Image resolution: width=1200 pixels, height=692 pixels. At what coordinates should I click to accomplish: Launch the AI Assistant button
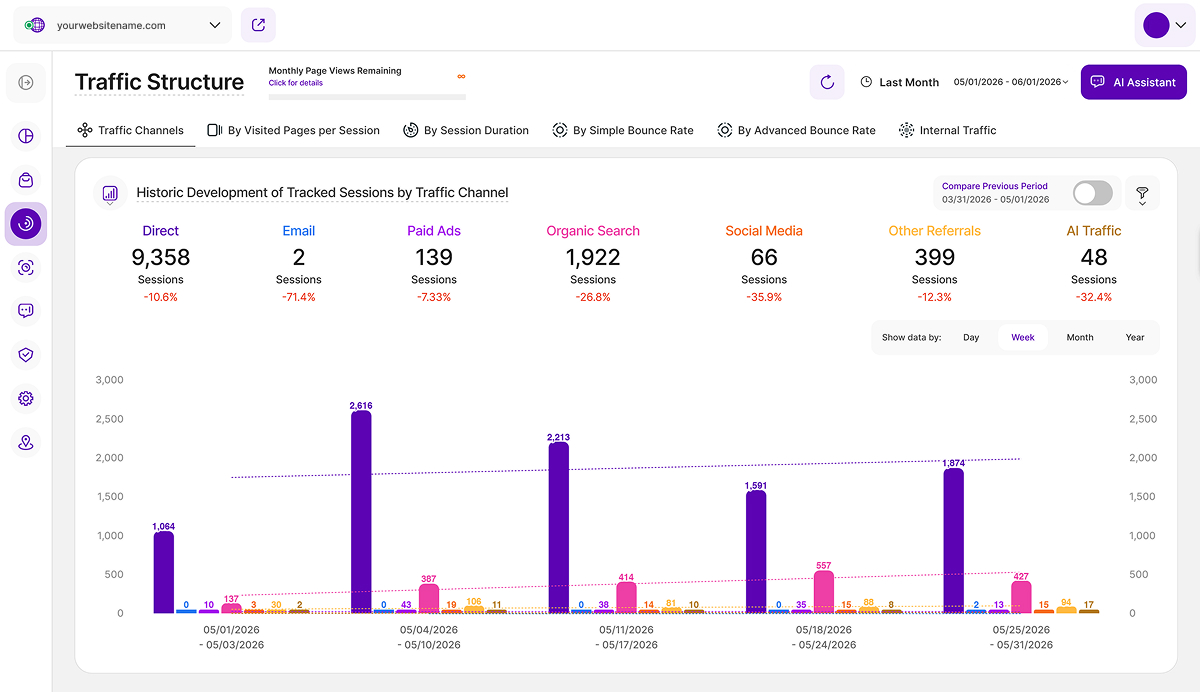click(x=1133, y=82)
